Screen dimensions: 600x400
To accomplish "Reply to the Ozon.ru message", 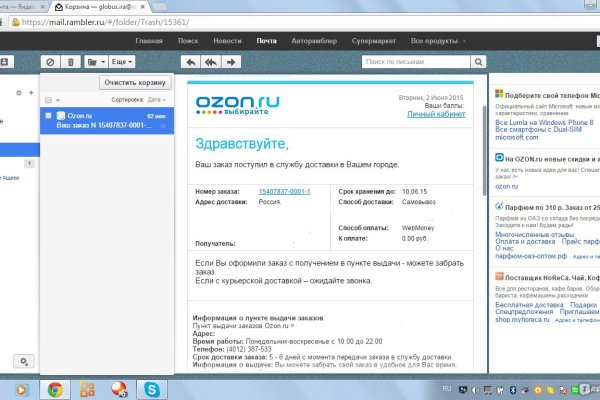I will [192, 62].
